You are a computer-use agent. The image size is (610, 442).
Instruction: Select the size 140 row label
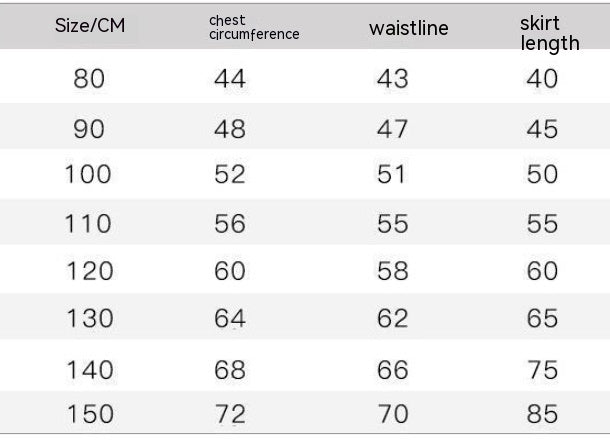coord(88,370)
